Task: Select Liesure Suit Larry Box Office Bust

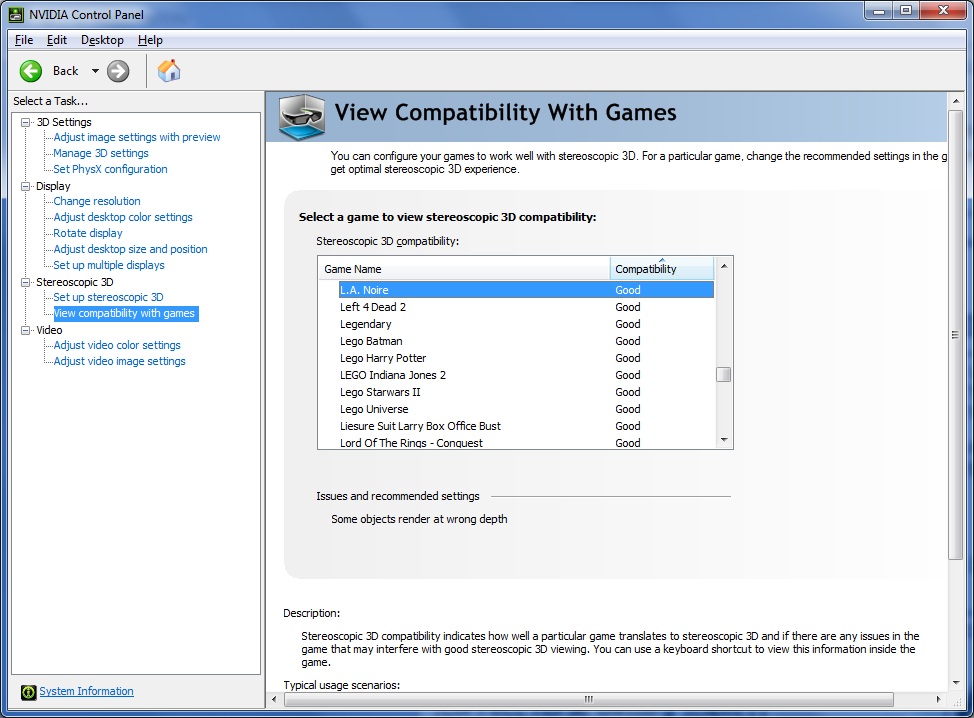Action: pyautogui.click(x=526, y=426)
